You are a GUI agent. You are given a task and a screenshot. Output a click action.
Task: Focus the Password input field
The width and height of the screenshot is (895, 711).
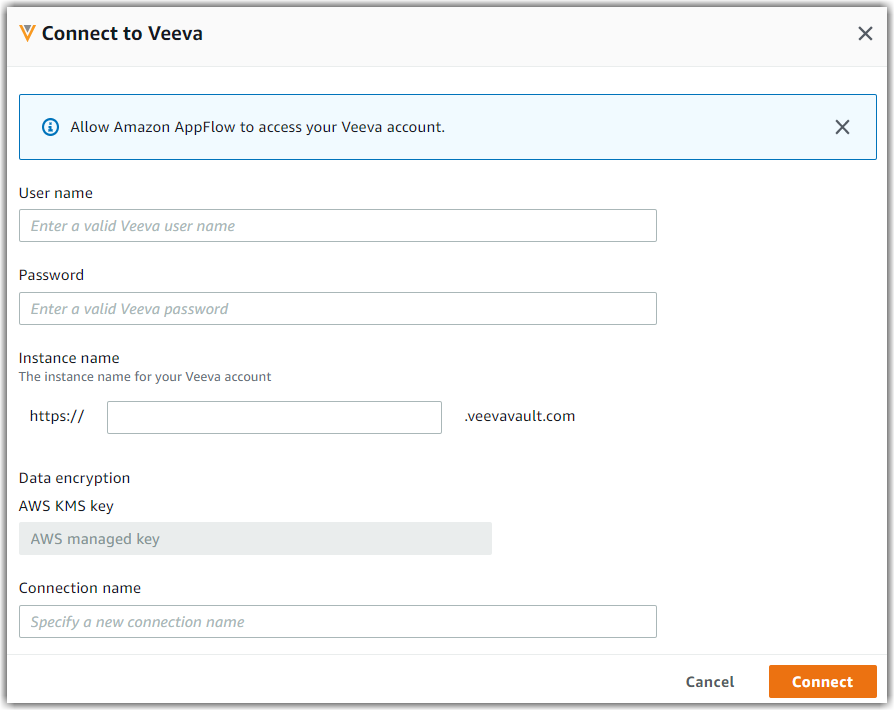pos(337,309)
